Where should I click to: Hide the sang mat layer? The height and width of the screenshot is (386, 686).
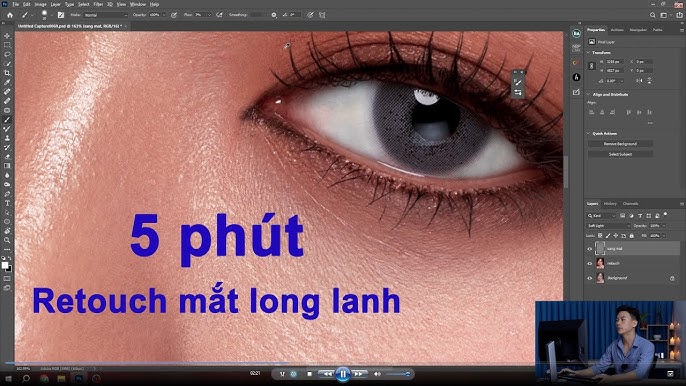(589, 249)
